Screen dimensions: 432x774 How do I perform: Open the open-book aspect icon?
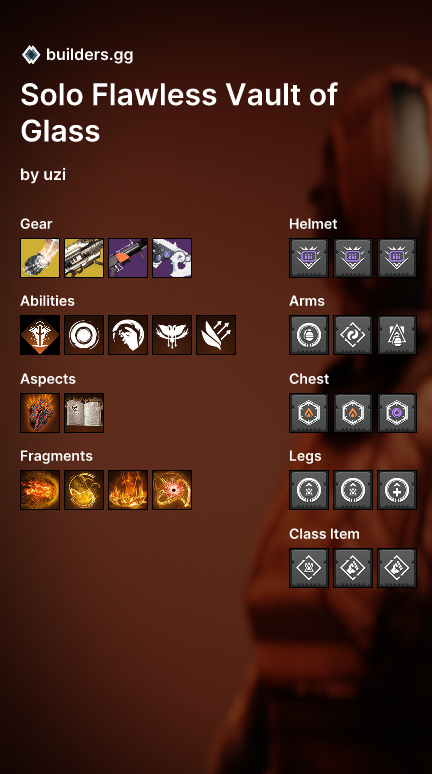[x=84, y=413]
